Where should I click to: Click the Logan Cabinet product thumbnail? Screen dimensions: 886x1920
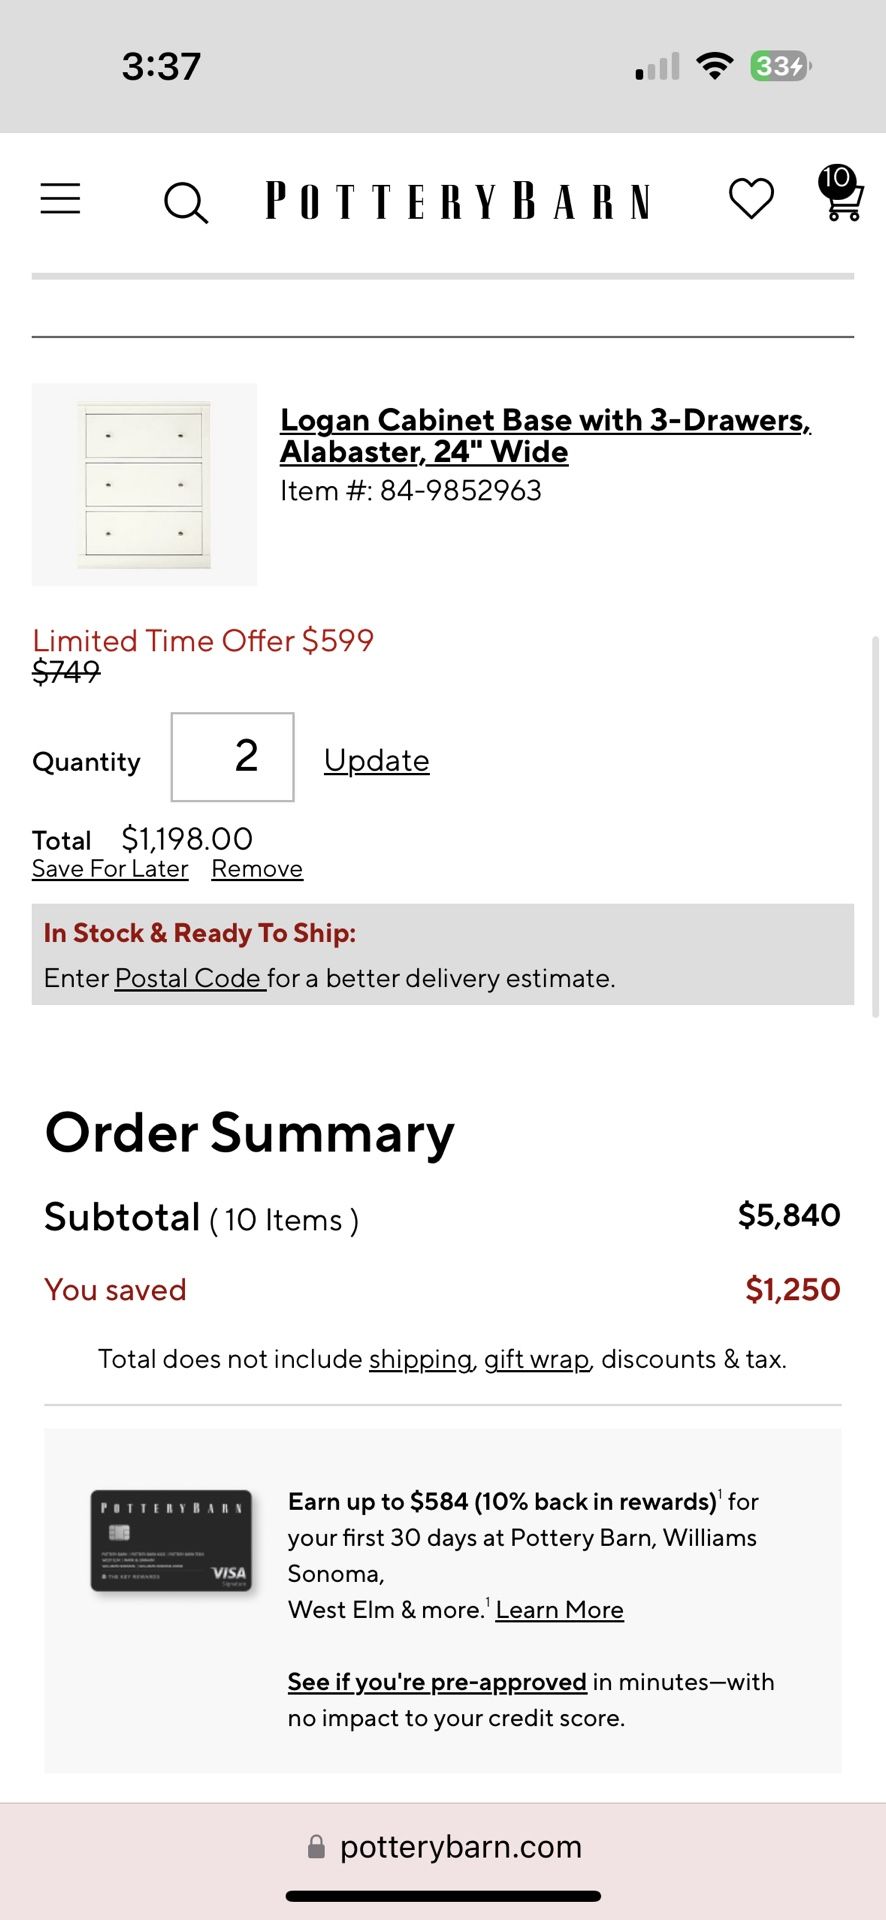coord(144,483)
